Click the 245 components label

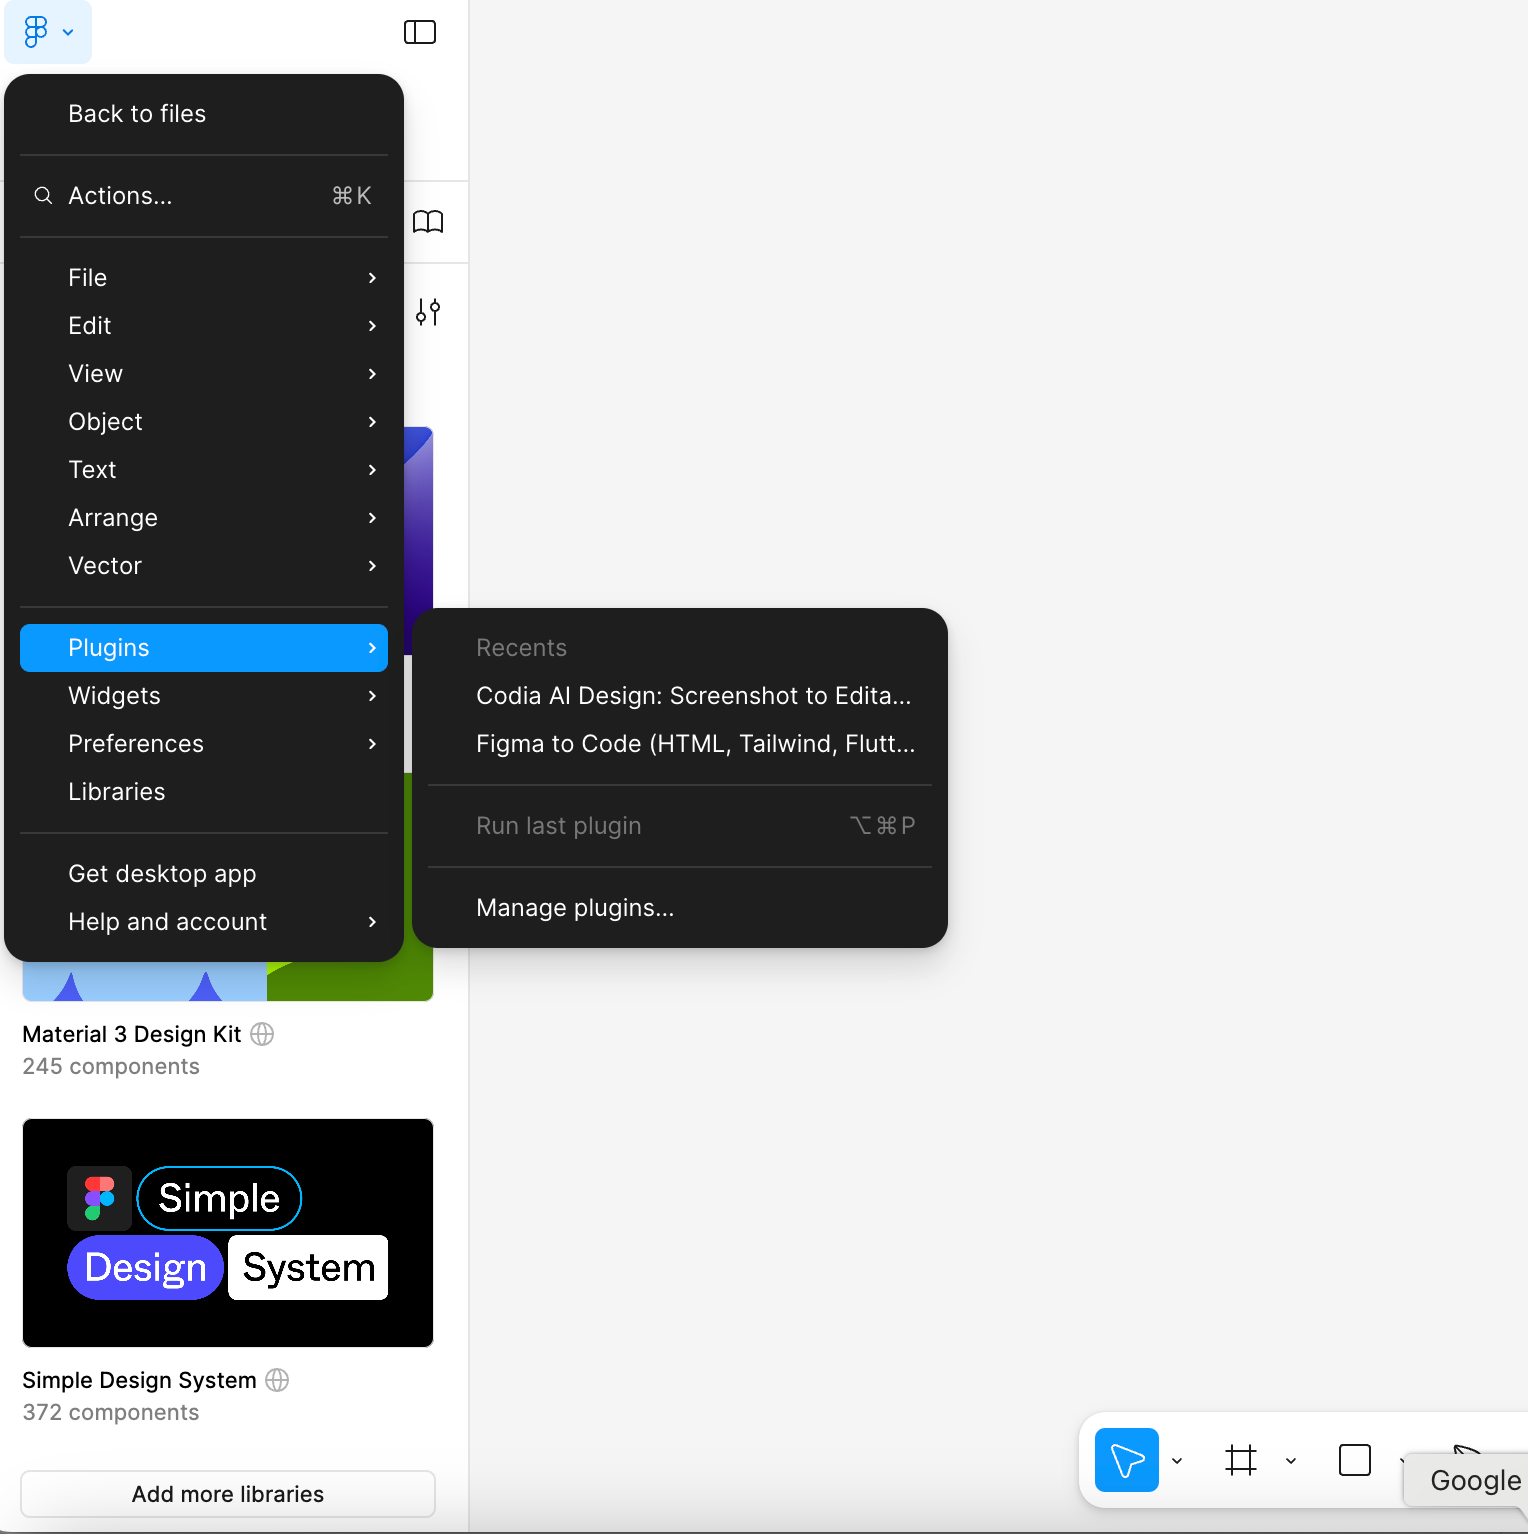tap(111, 1066)
